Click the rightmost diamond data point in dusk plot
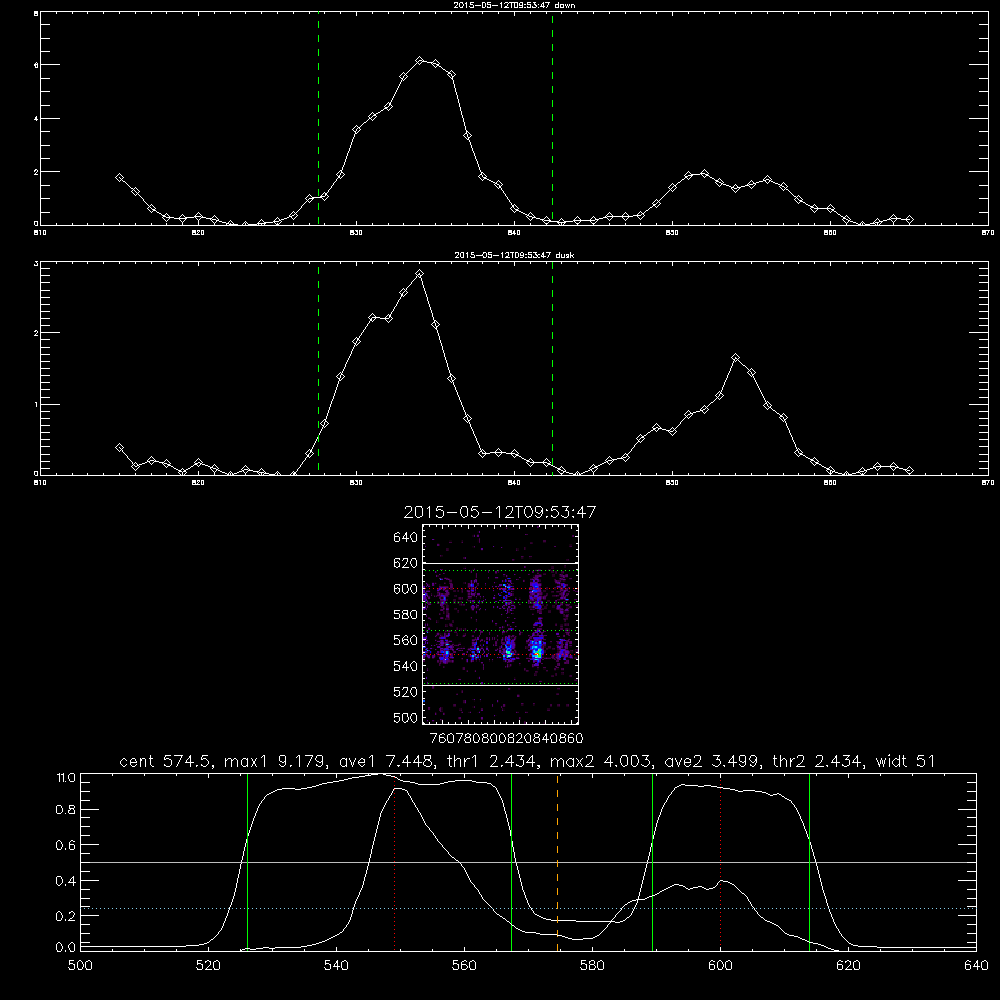The height and width of the screenshot is (1000, 1000). 909,470
